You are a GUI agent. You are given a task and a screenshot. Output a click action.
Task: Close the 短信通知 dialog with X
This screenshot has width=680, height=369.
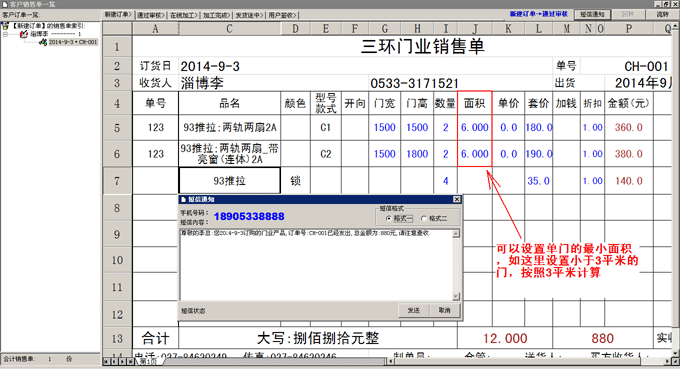tap(457, 199)
